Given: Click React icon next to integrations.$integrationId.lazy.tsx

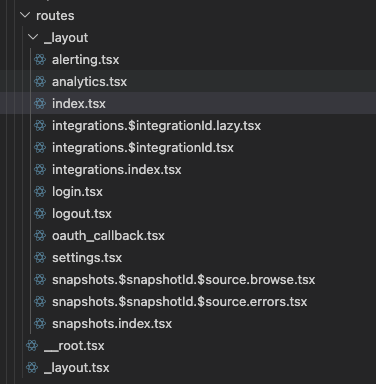Looking at the screenshot, I should tap(40, 126).
